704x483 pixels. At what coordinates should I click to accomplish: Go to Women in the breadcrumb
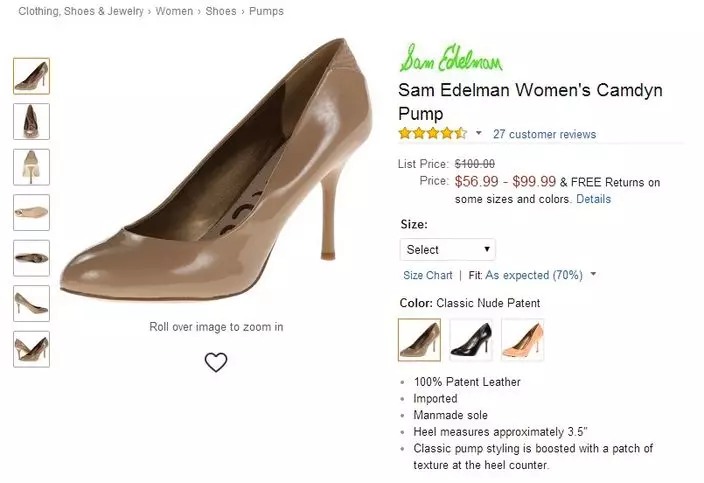[x=173, y=12]
